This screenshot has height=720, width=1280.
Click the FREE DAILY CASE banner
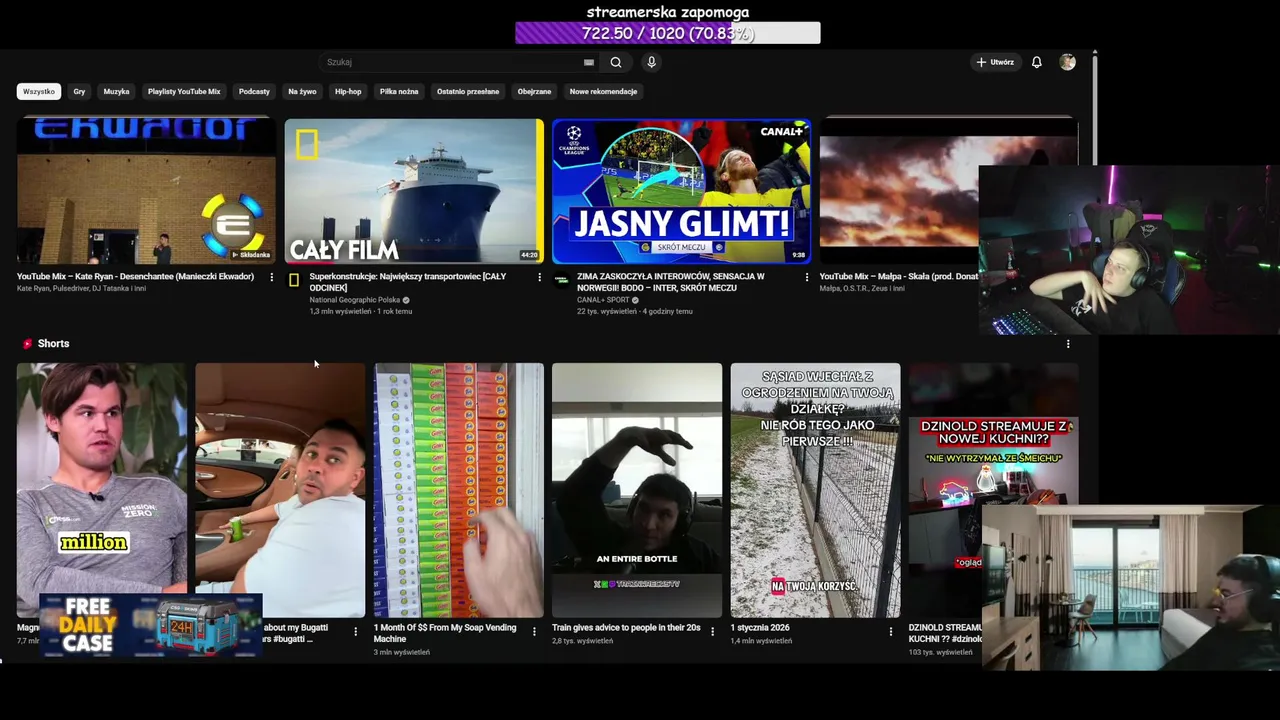[151, 625]
